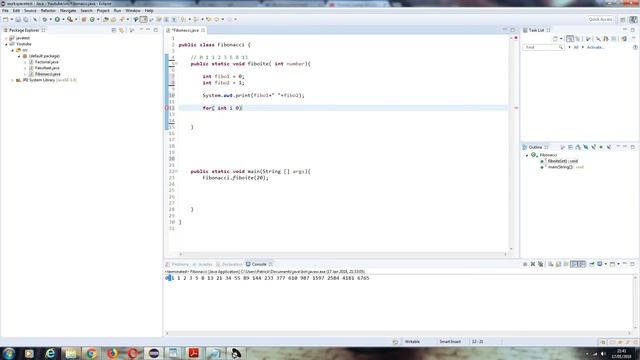Select the Console tab

point(259,264)
